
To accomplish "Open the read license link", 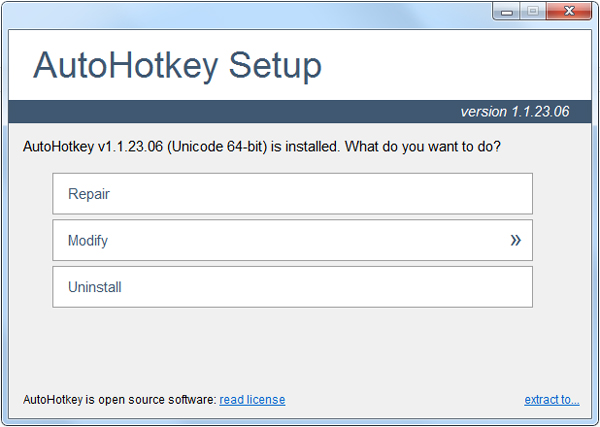I will point(252,400).
